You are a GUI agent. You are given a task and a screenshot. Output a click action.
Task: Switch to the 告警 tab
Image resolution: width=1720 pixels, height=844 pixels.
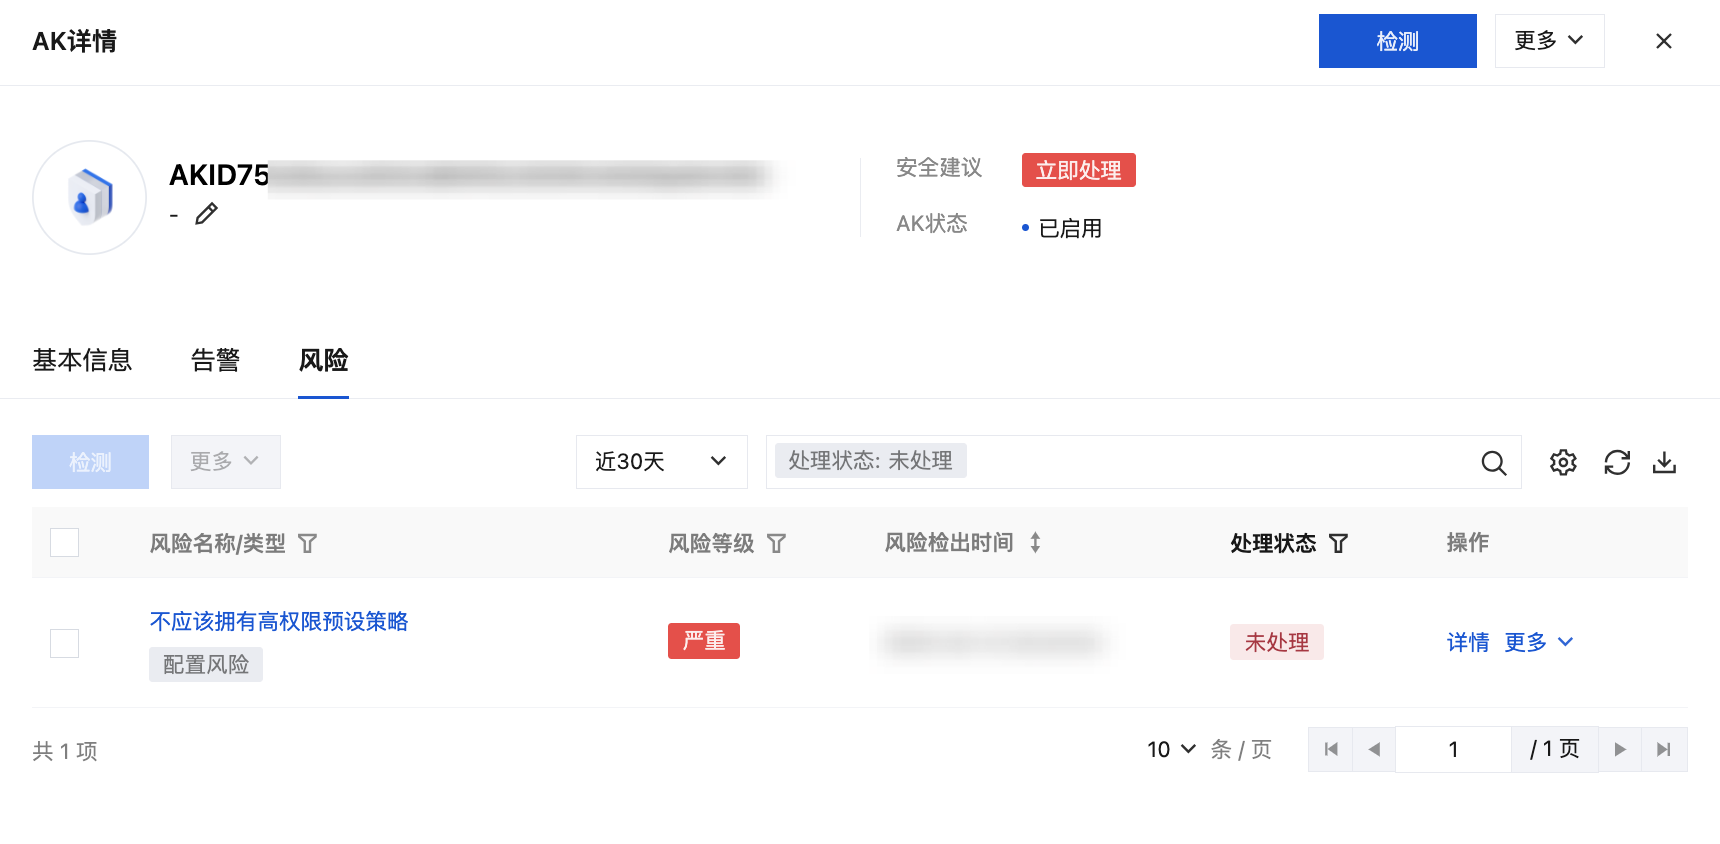[x=215, y=360]
